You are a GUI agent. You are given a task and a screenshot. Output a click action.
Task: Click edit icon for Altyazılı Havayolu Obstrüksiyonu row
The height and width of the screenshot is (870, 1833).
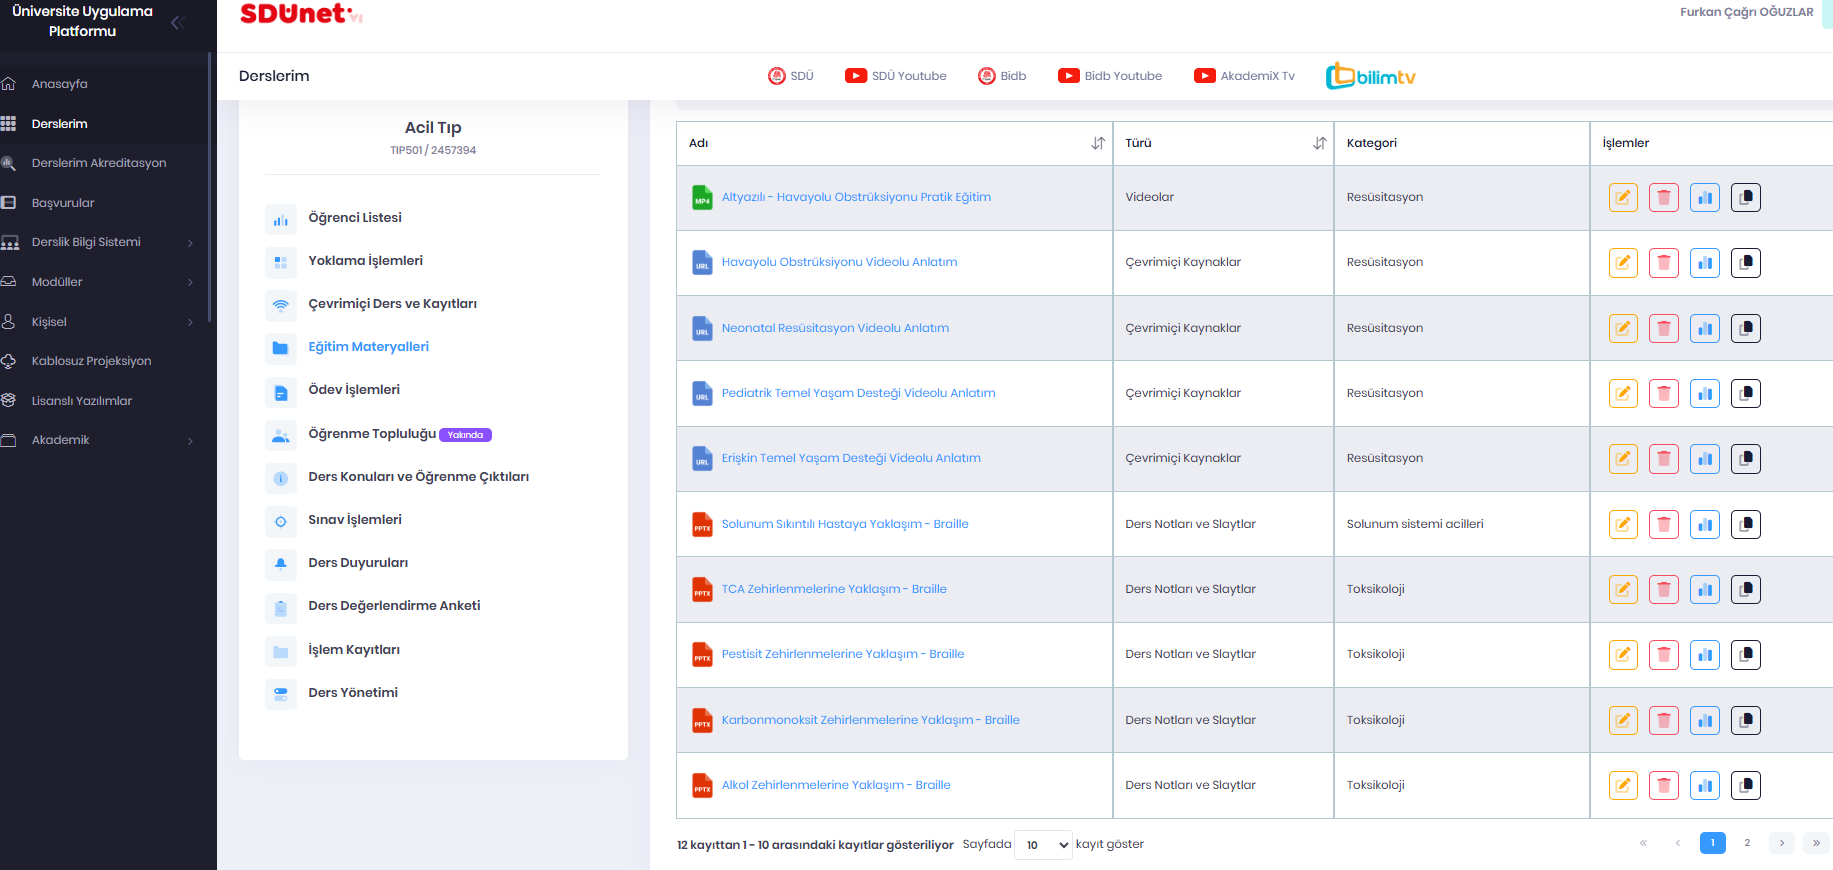[1623, 198]
